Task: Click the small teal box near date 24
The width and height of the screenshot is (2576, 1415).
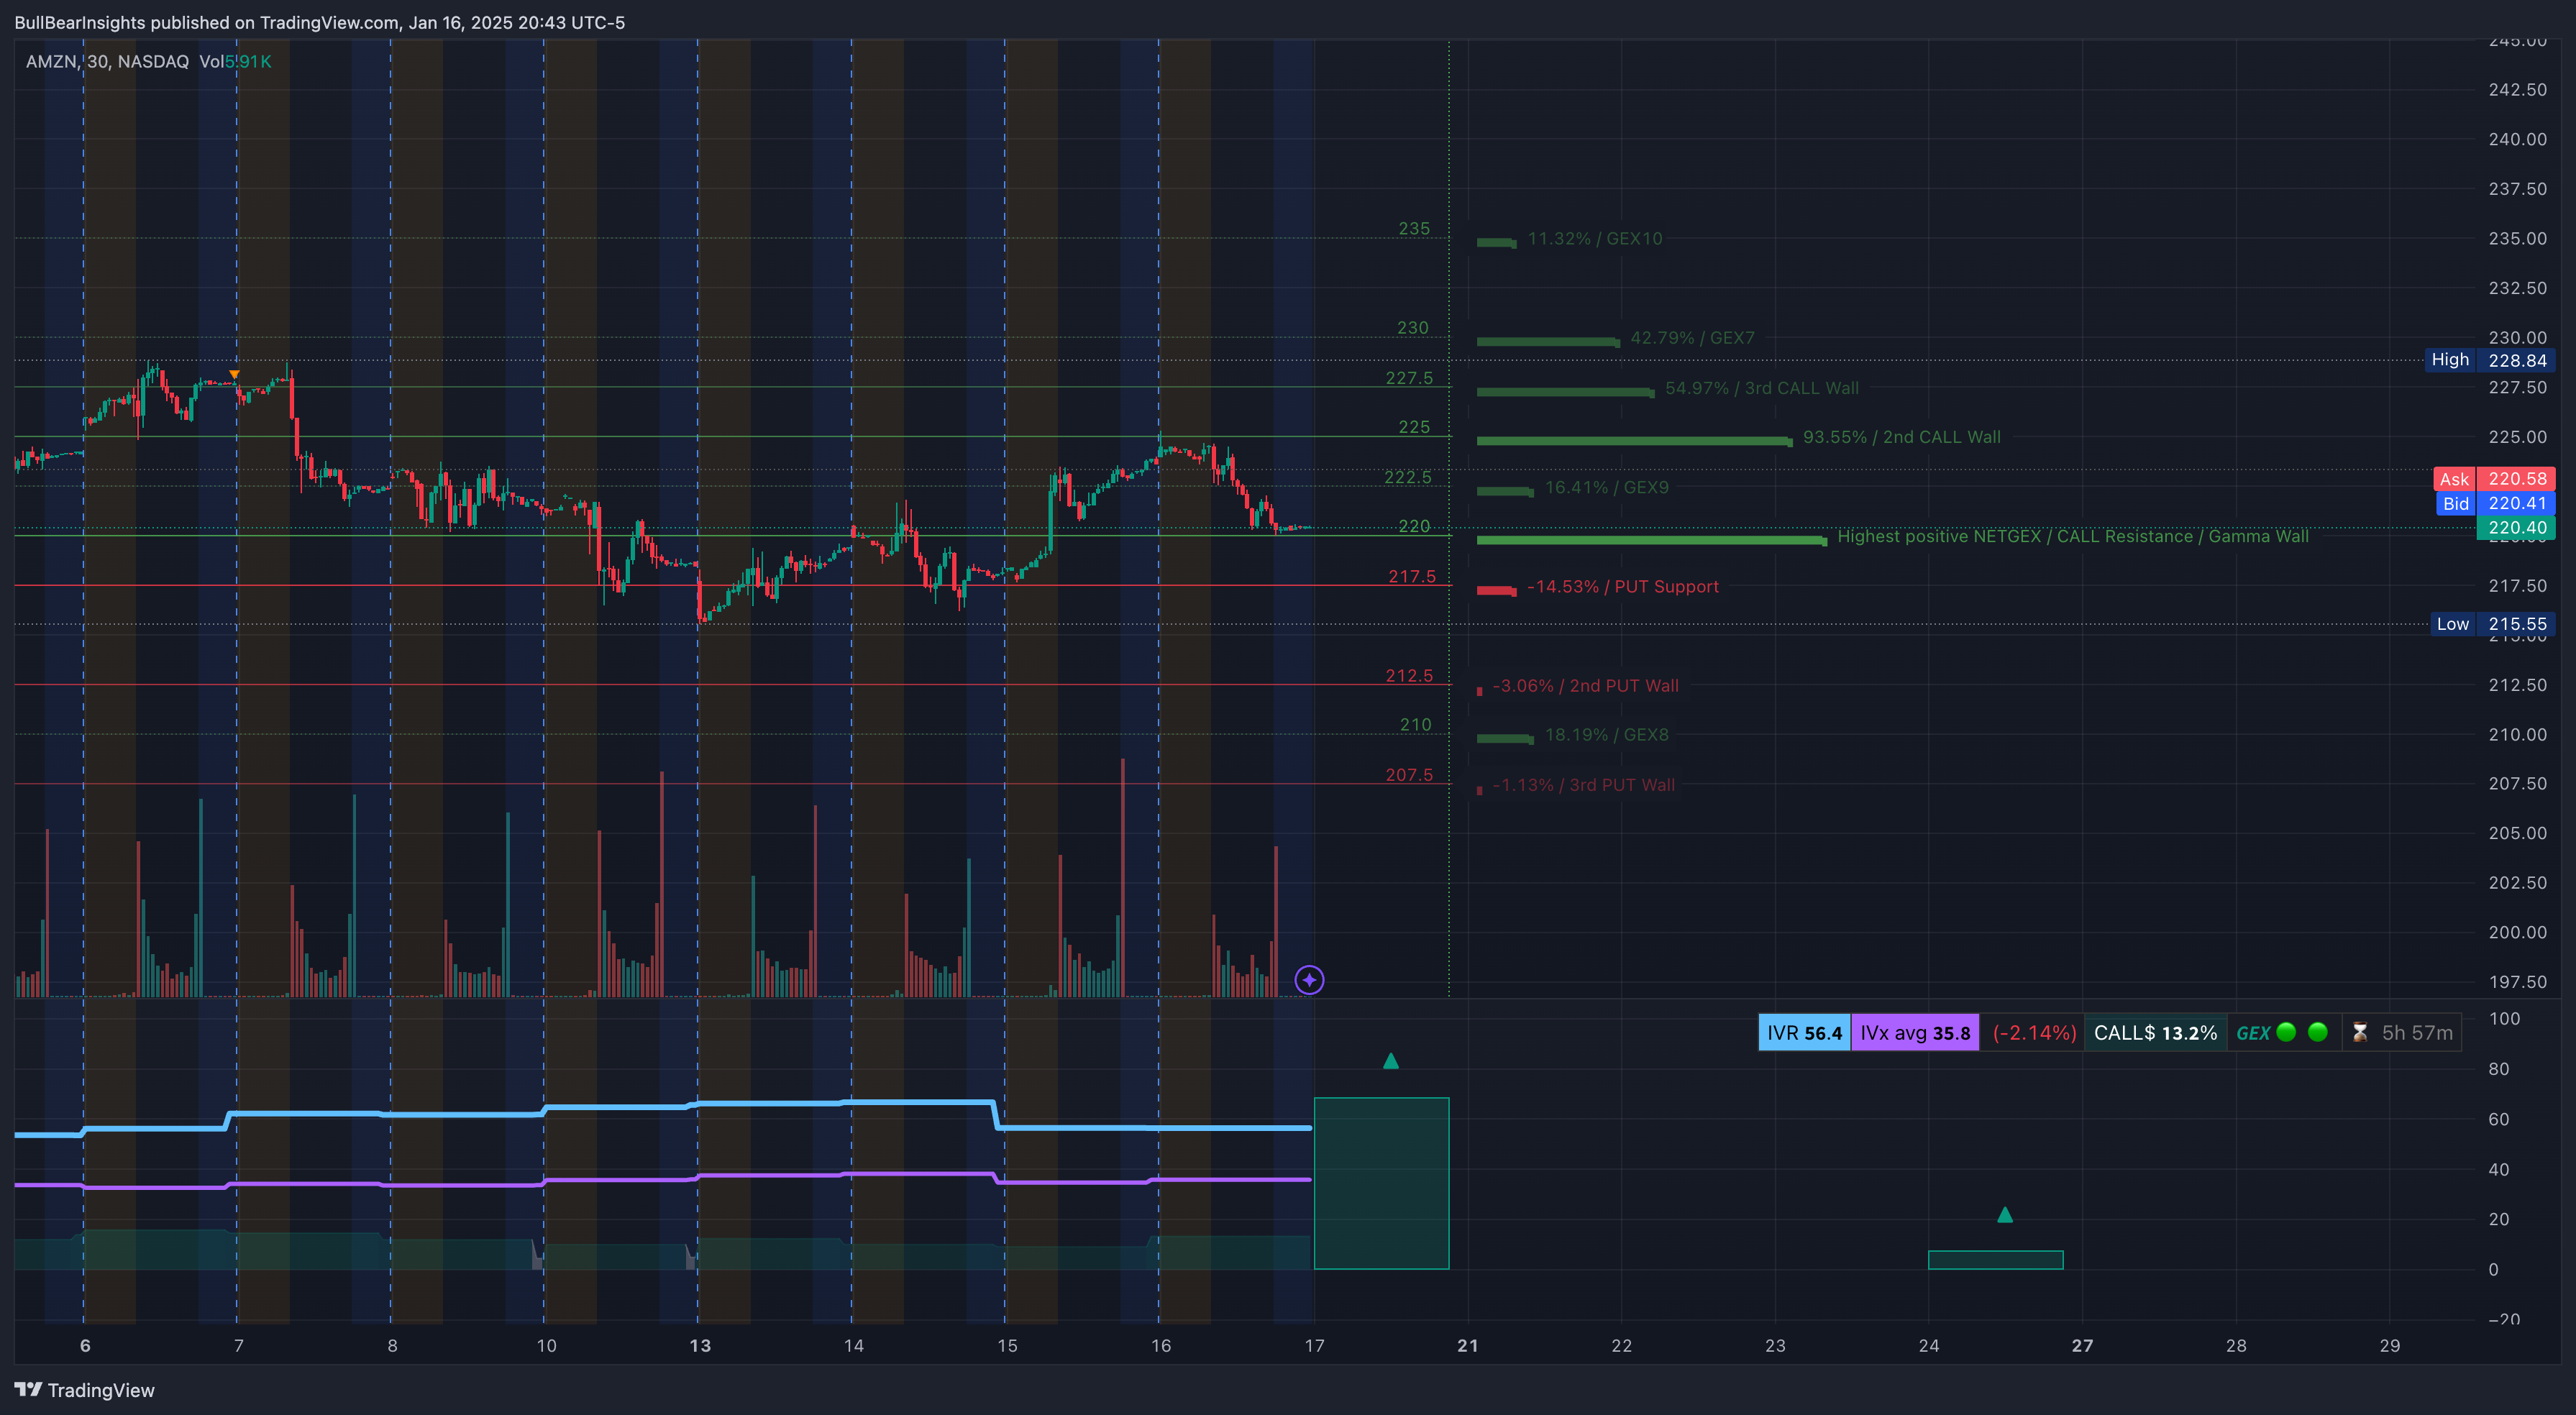Action: 1995,1260
